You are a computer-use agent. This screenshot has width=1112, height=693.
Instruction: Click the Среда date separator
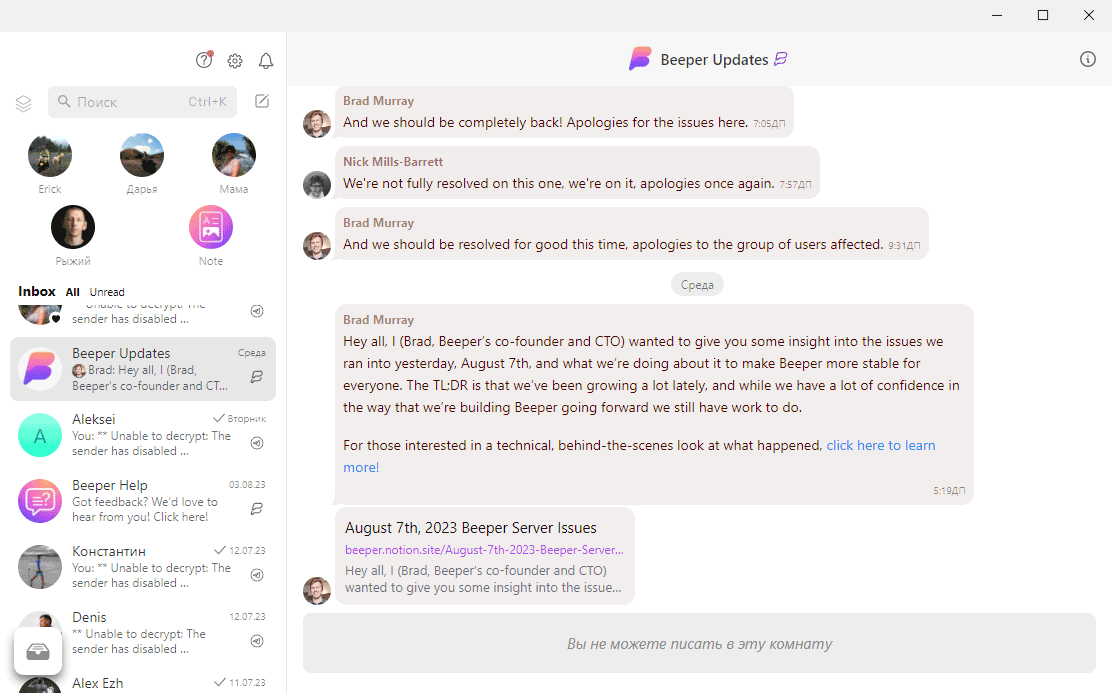click(697, 284)
